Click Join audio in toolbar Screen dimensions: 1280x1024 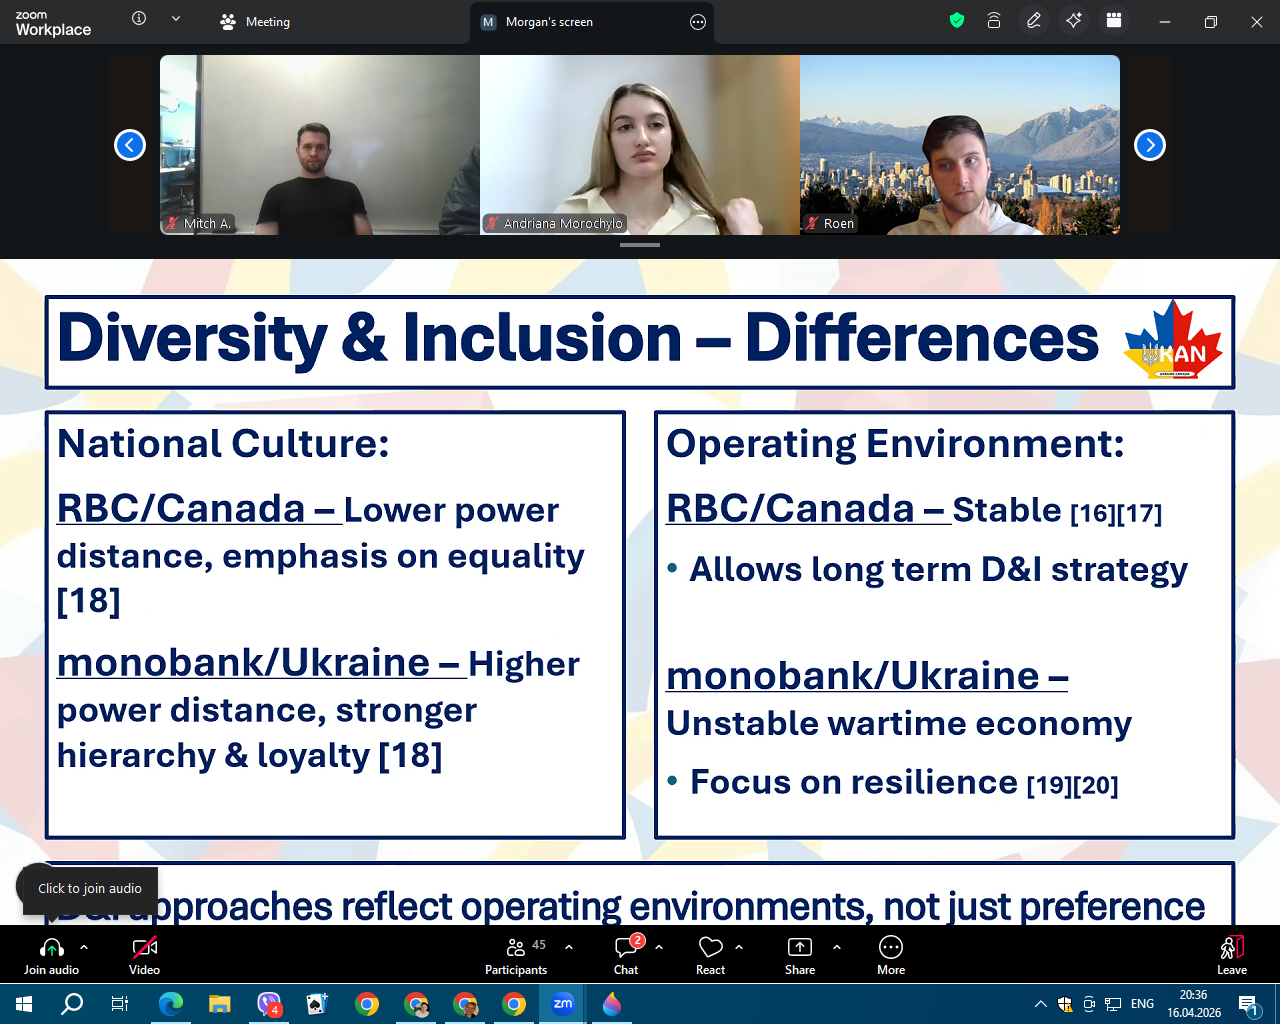(52, 954)
